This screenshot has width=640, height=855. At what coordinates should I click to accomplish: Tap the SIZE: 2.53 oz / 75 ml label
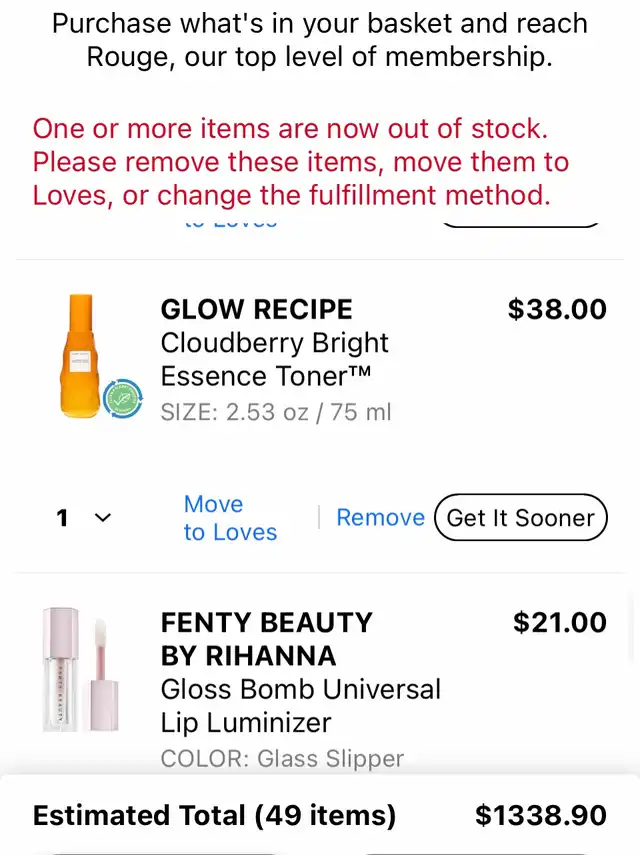[276, 412]
